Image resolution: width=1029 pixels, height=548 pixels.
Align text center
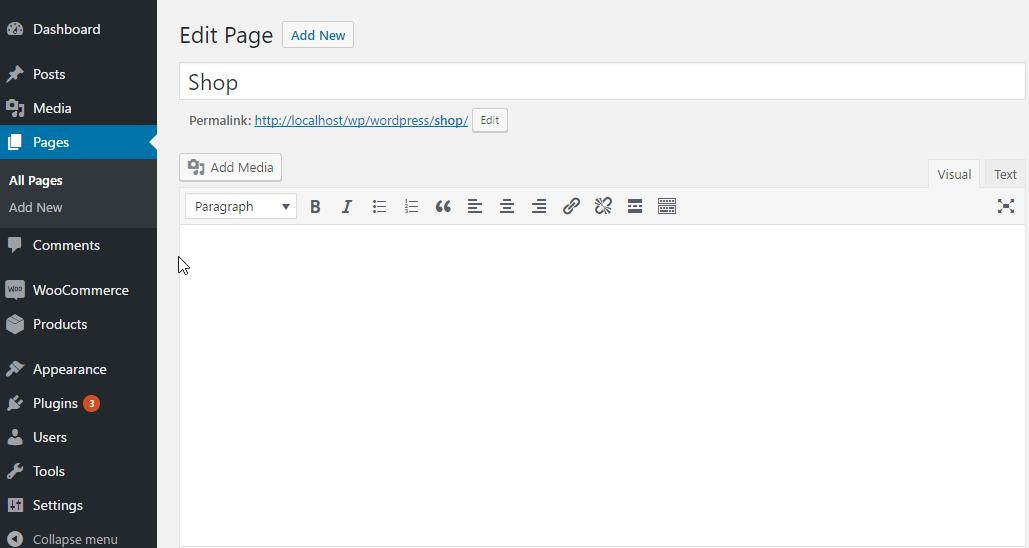507,207
